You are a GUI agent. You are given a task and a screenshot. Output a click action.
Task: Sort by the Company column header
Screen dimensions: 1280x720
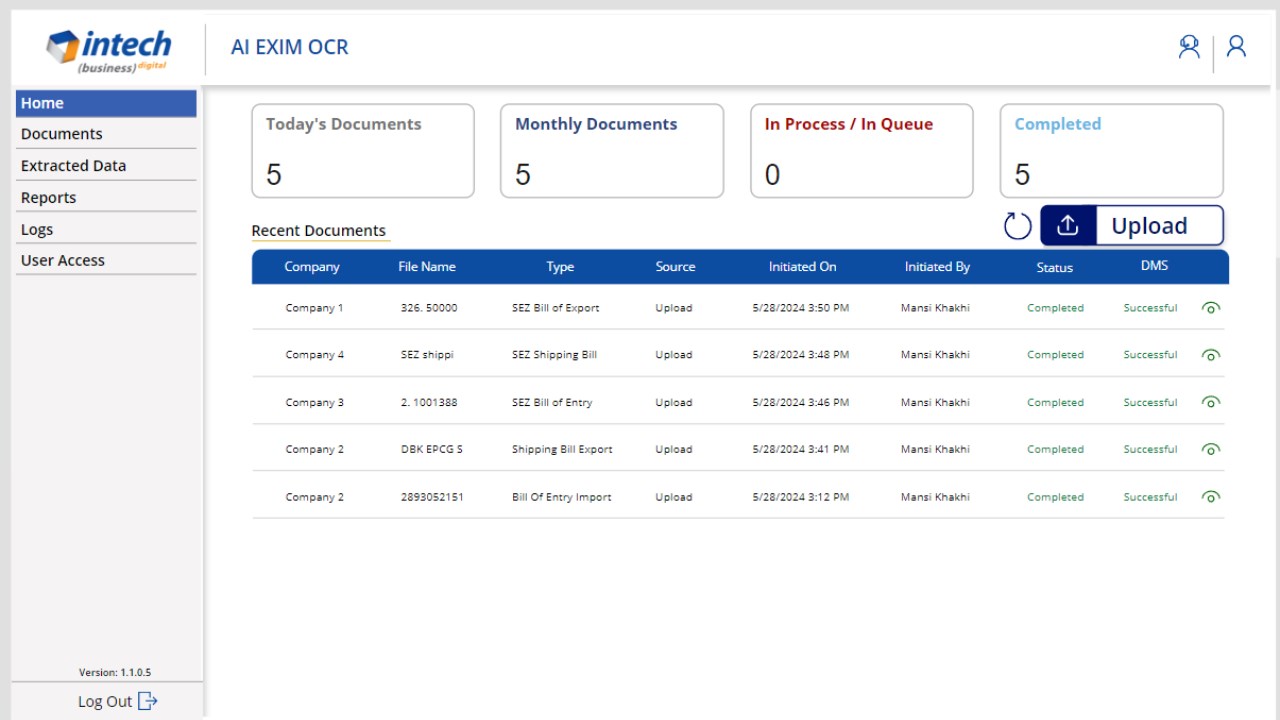coord(312,267)
